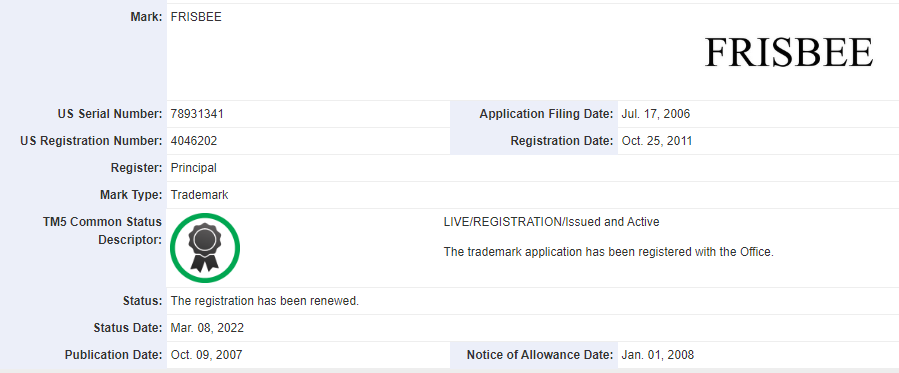Click the Application Filing Date value Jul. 17, 2006
899x373 pixels.
tap(655, 114)
